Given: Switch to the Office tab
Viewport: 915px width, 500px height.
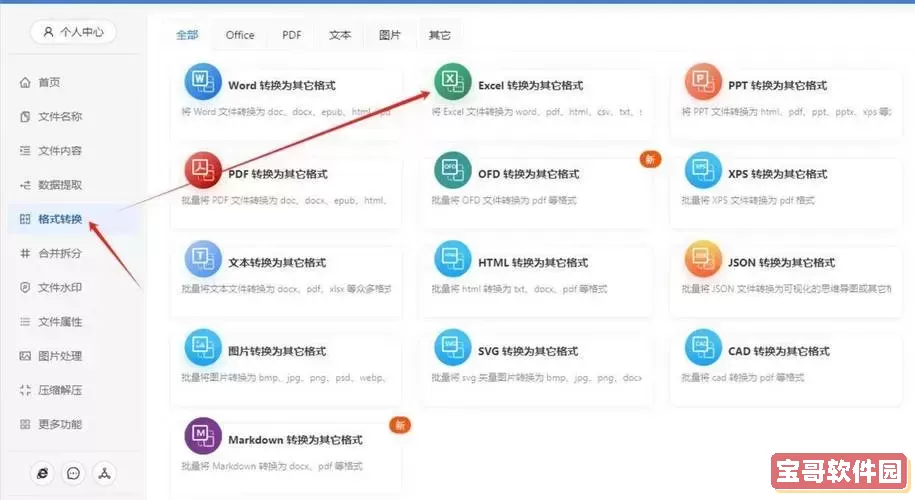Looking at the screenshot, I should [240, 35].
